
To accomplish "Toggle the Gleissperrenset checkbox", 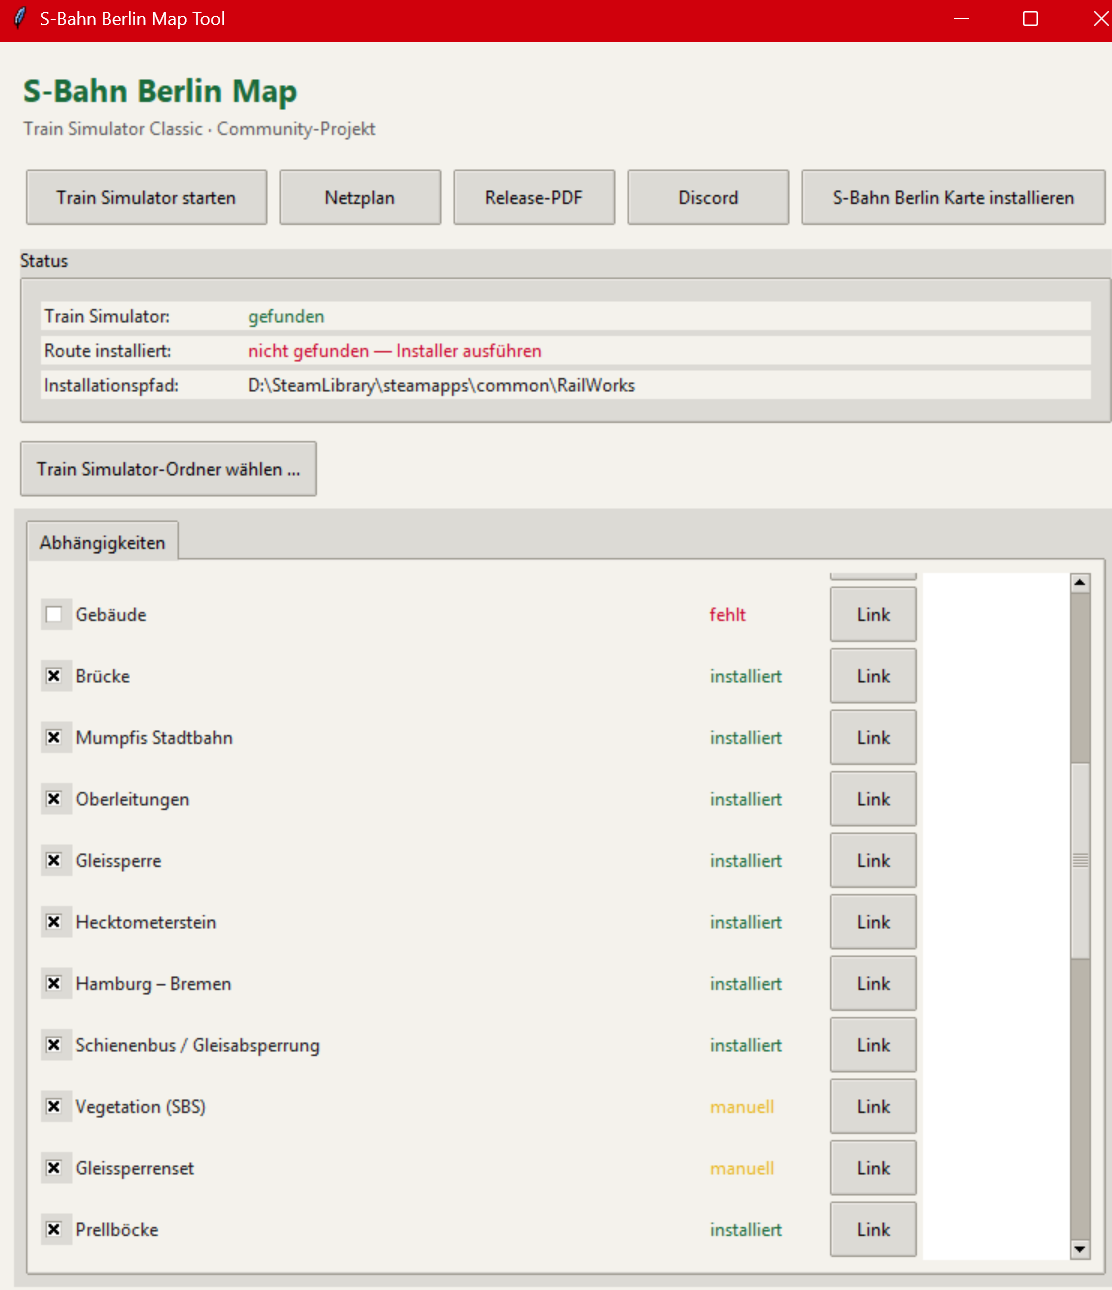I will [54, 1168].
